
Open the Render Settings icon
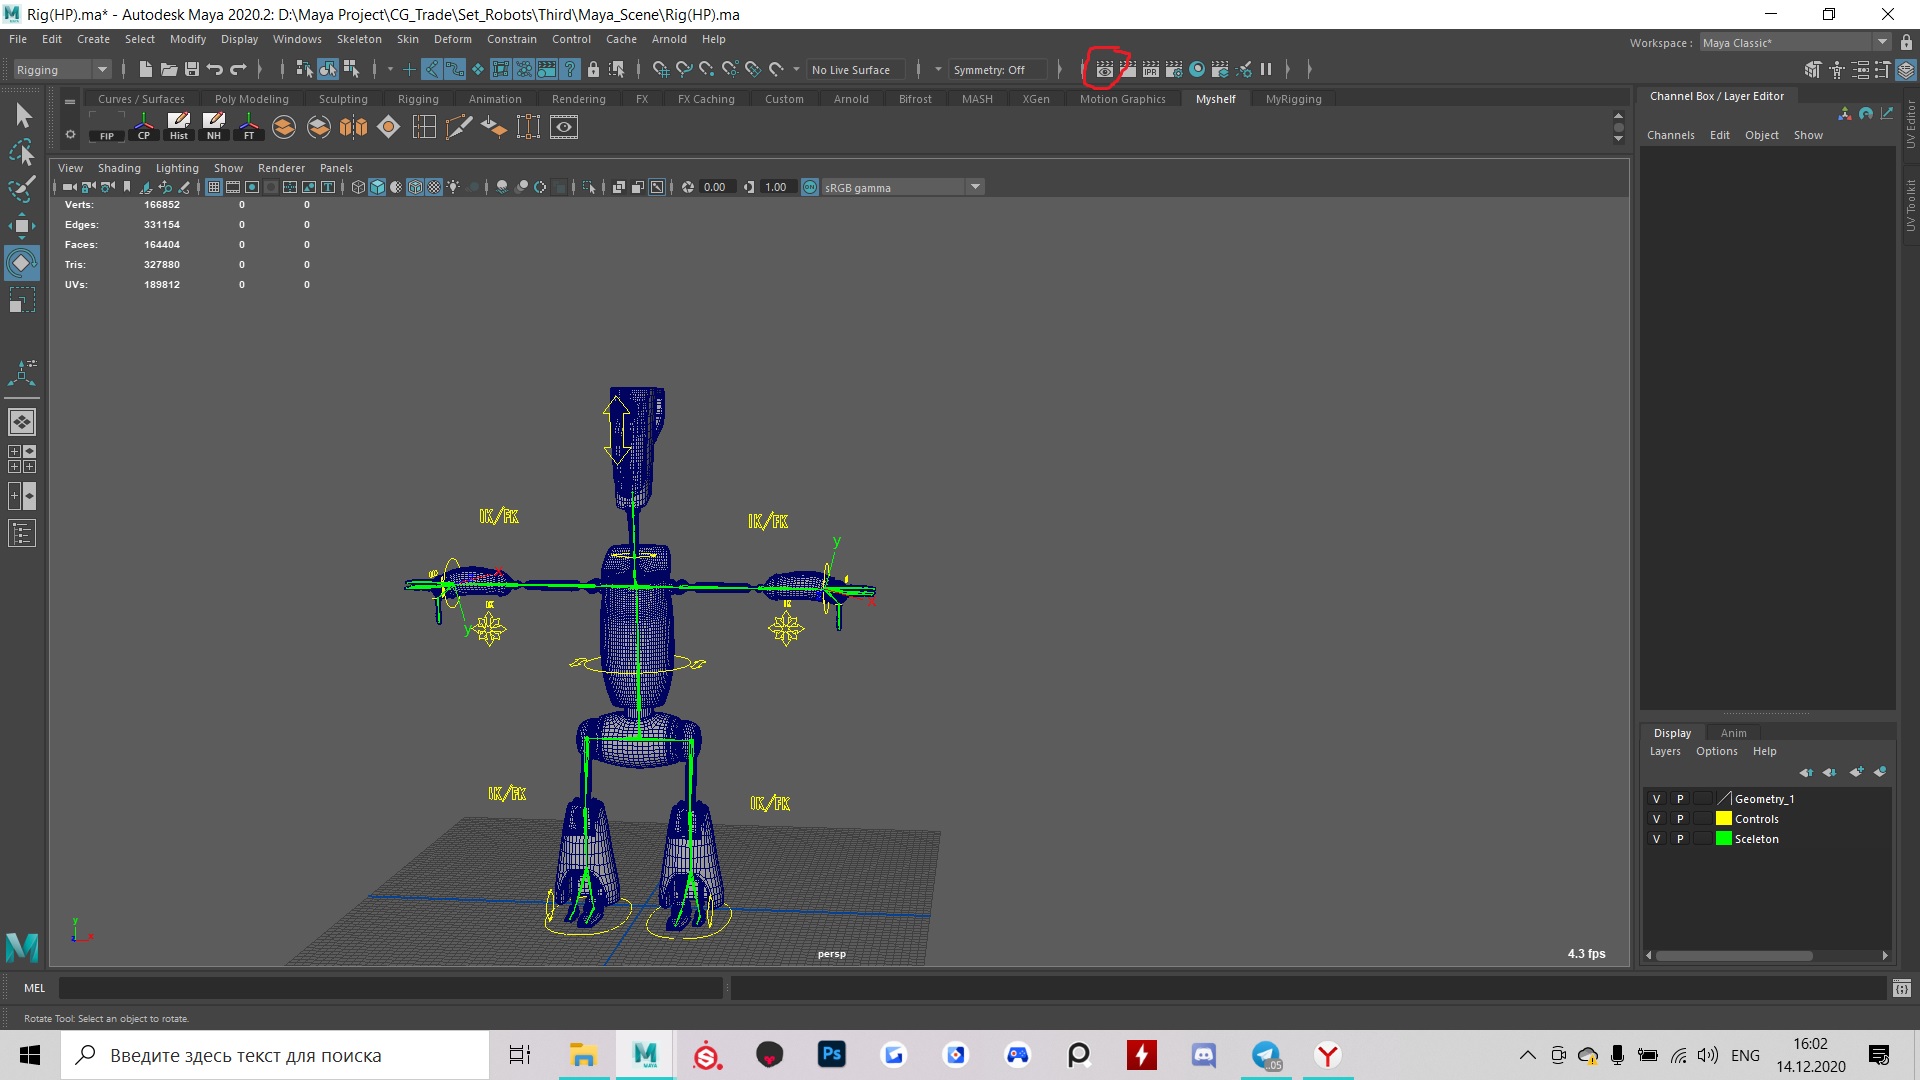[1174, 69]
